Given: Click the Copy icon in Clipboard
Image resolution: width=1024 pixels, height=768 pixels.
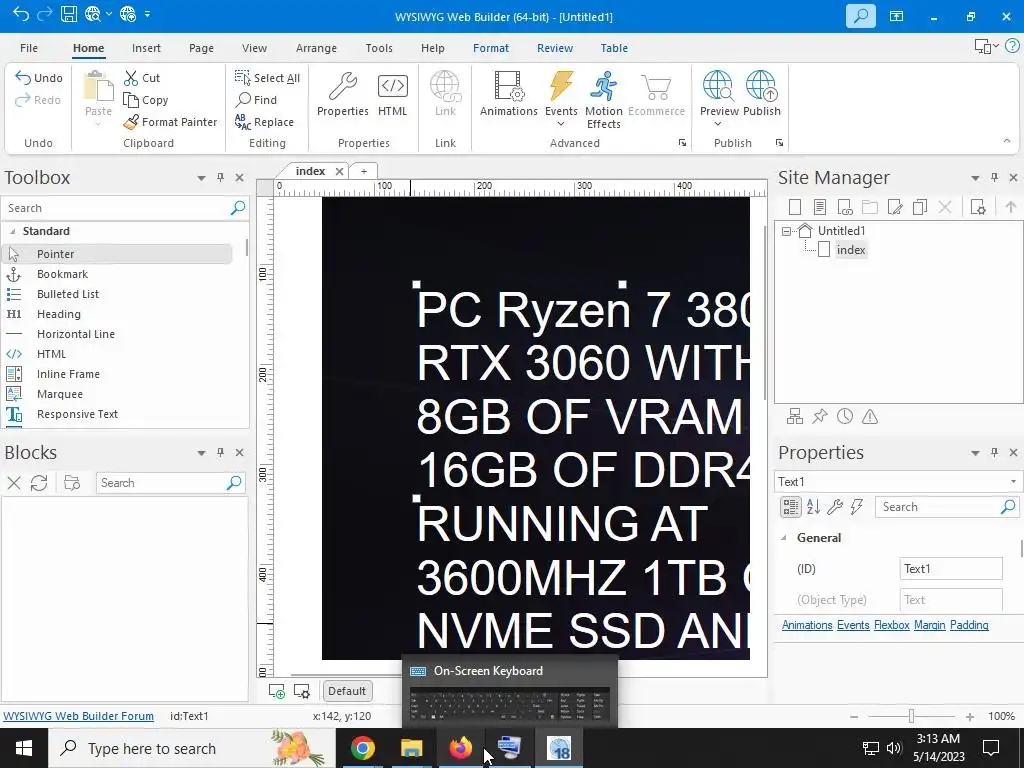Looking at the screenshot, I should click(131, 100).
